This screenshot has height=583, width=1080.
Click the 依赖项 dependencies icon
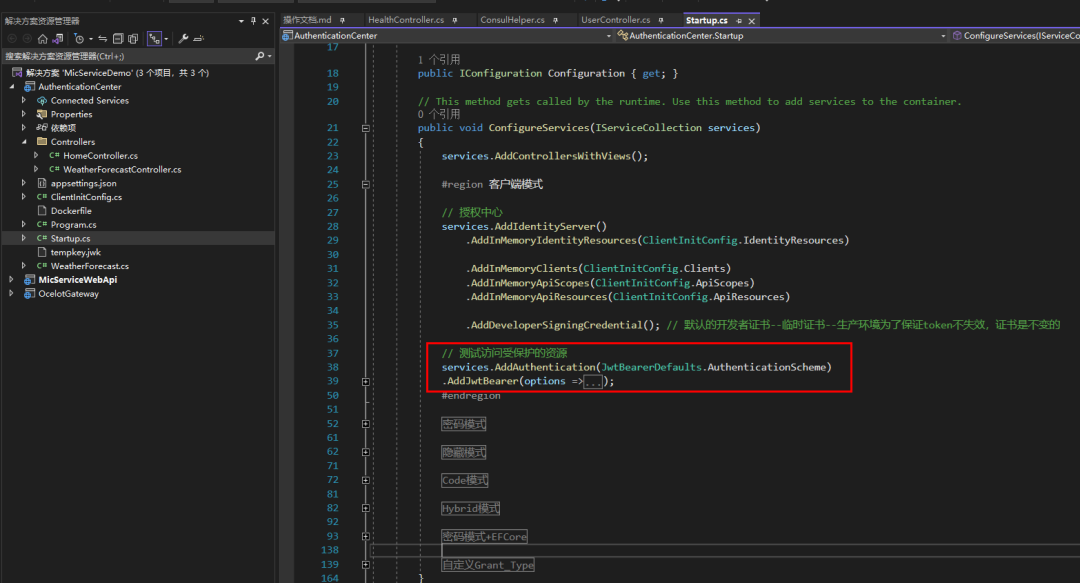pyautogui.click(x=42, y=127)
